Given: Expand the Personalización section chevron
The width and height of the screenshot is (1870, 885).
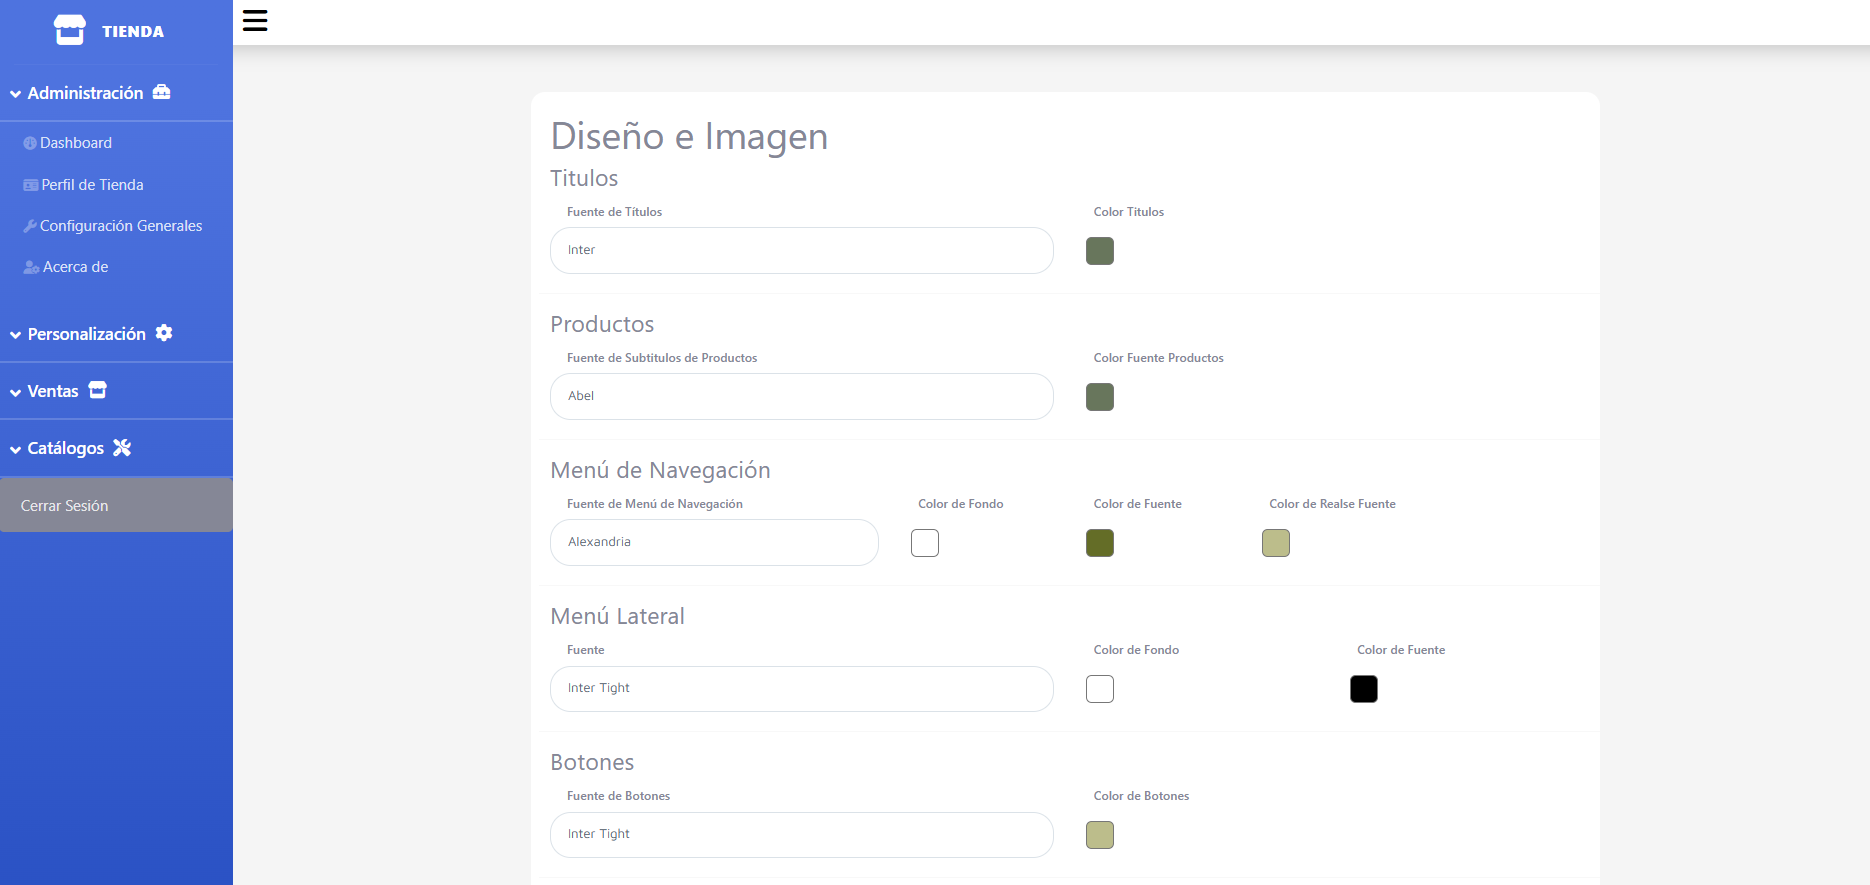Looking at the screenshot, I should [16, 335].
